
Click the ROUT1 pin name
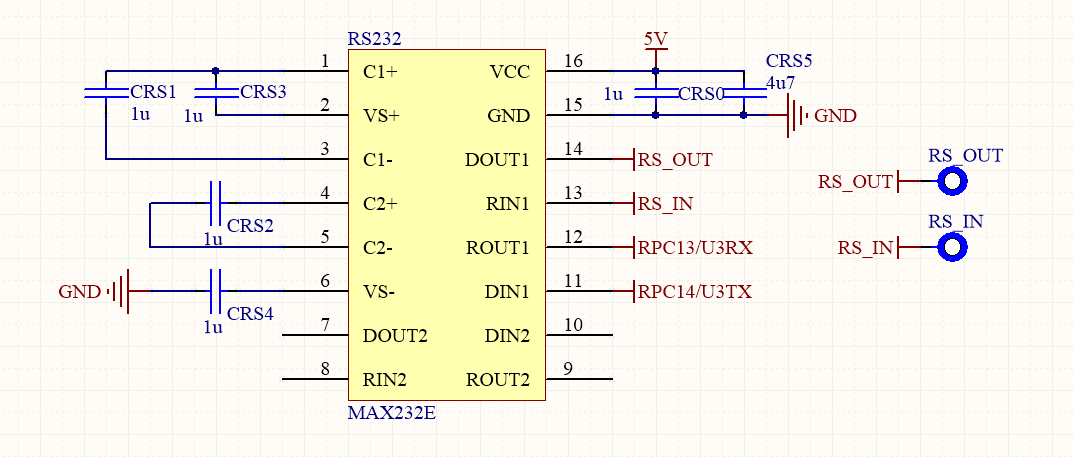(498, 248)
